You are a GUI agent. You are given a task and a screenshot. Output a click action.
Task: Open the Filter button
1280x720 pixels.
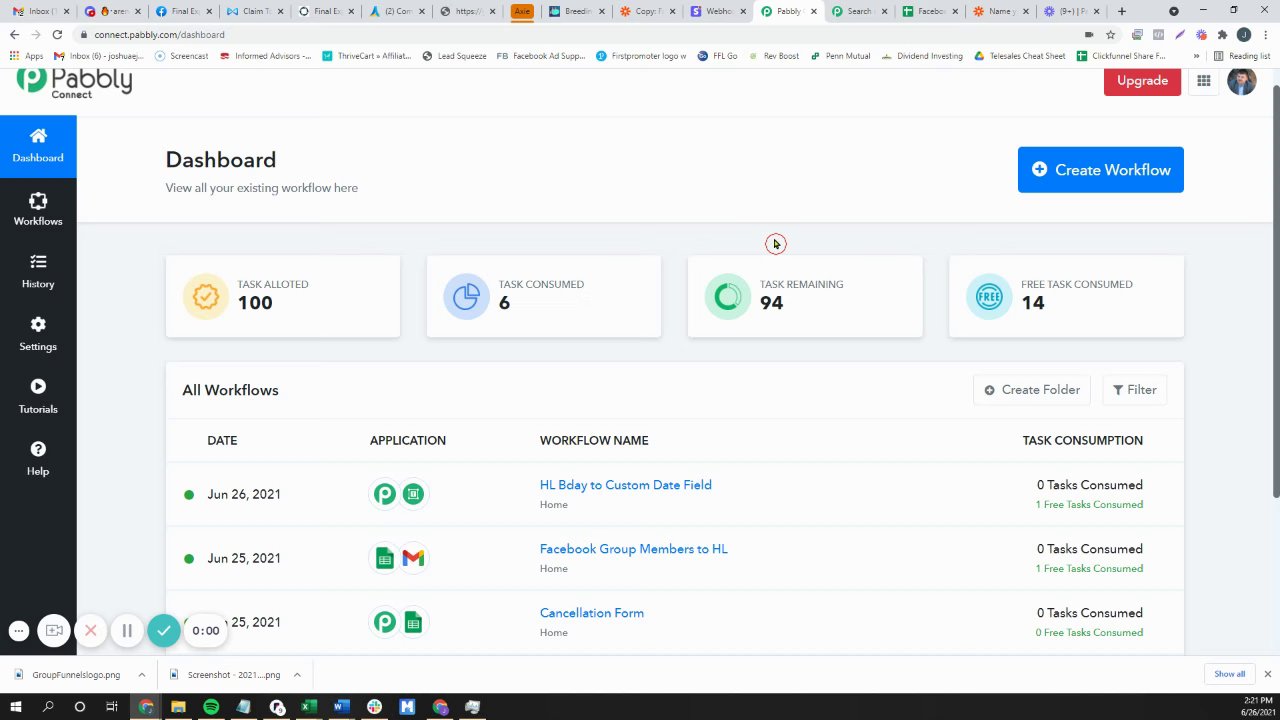point(1134,390)
